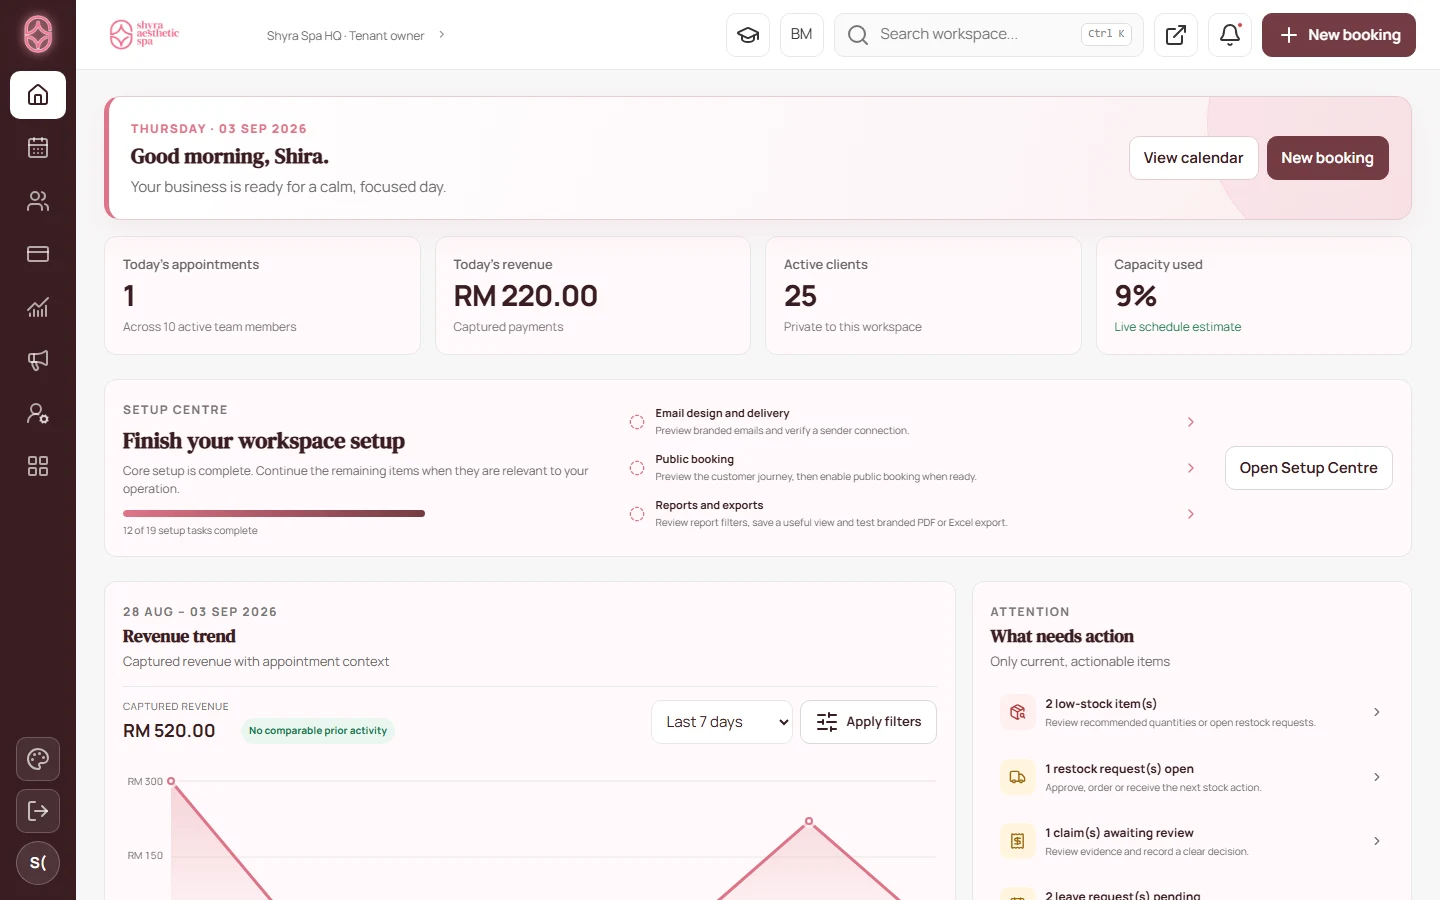Open the Apps grid sidebar icon

[38, 466]
